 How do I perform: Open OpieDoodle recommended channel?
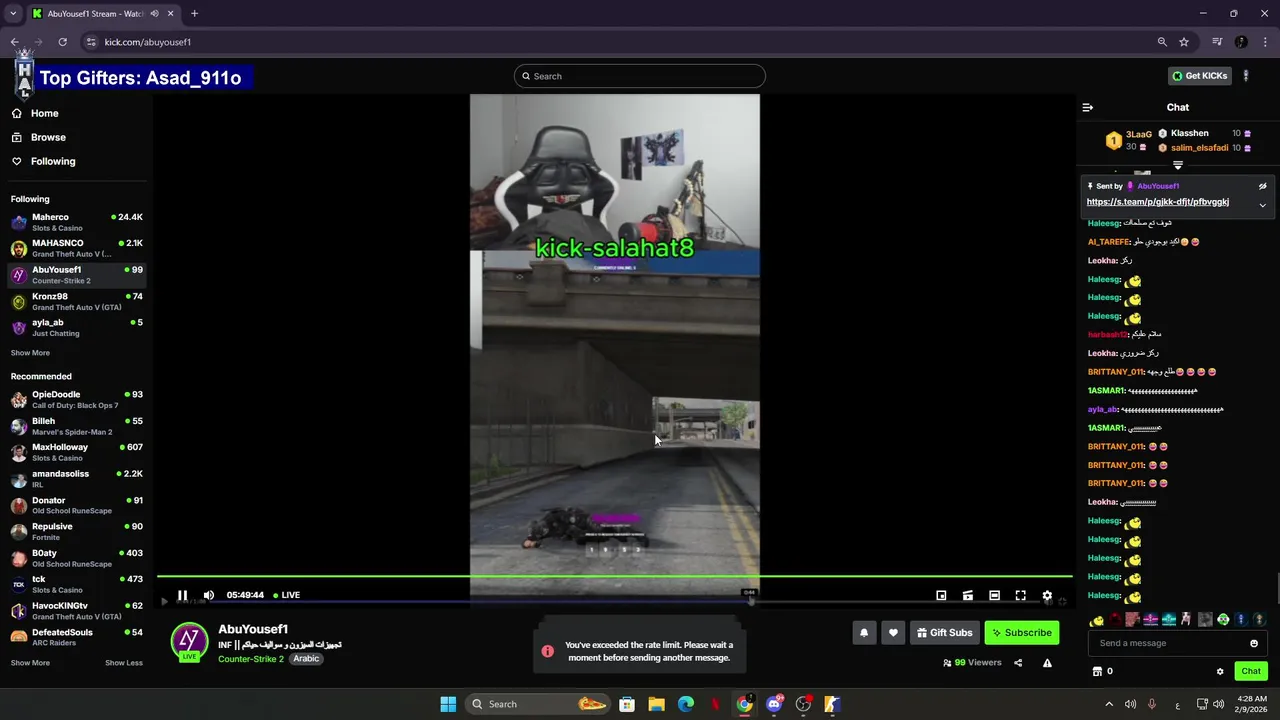pos(76,399)
